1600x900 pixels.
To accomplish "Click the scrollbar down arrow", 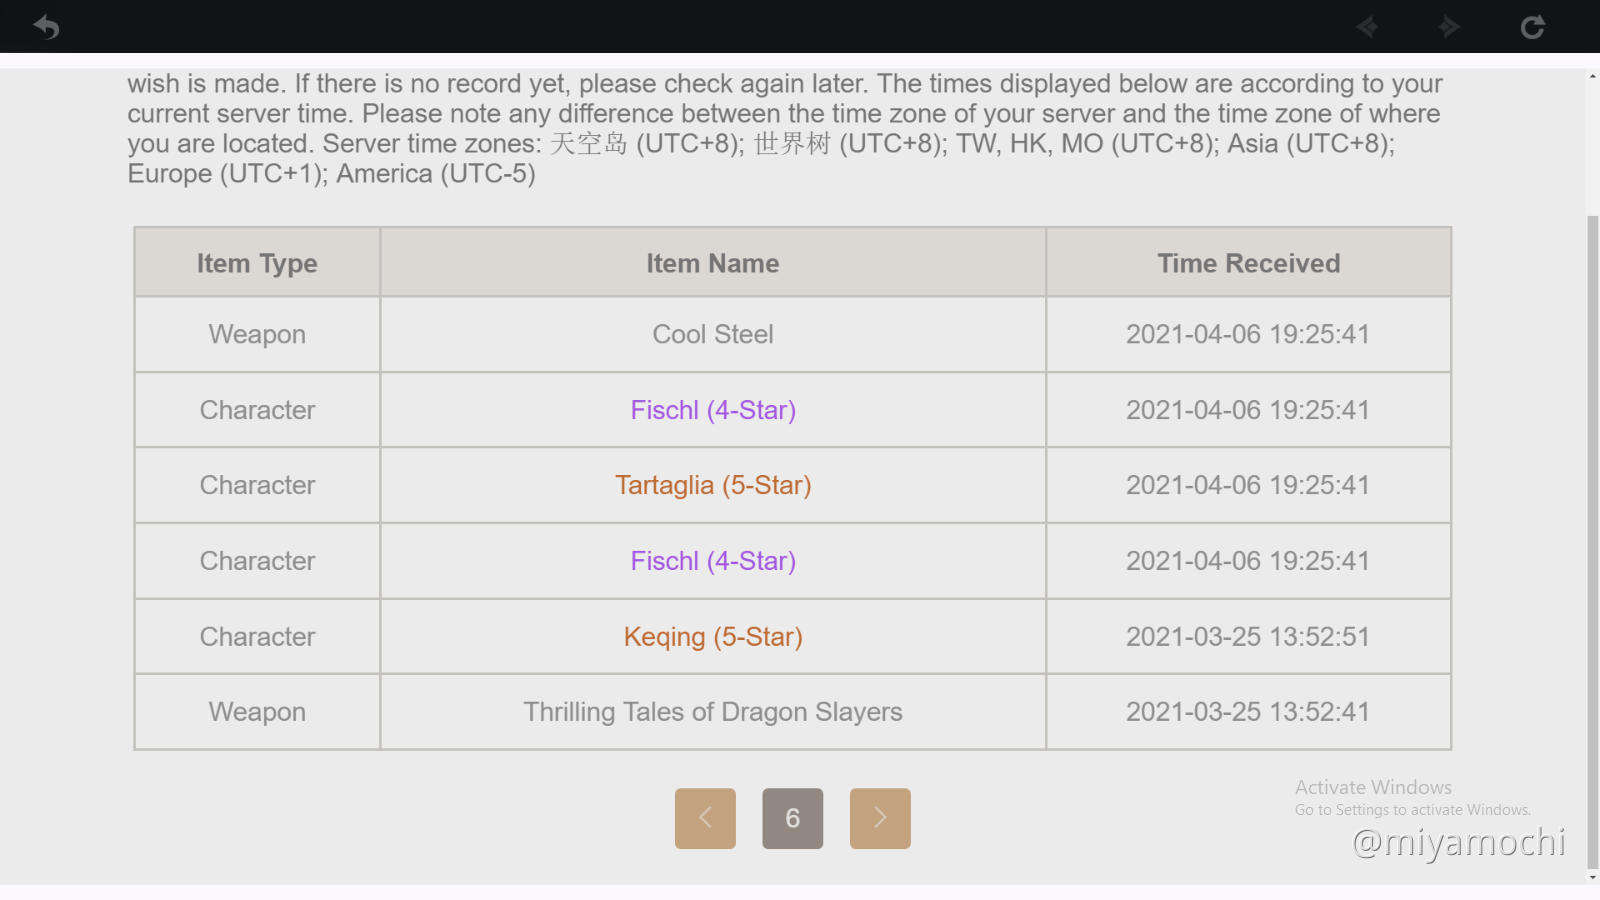I will (x=1592, y=877).
